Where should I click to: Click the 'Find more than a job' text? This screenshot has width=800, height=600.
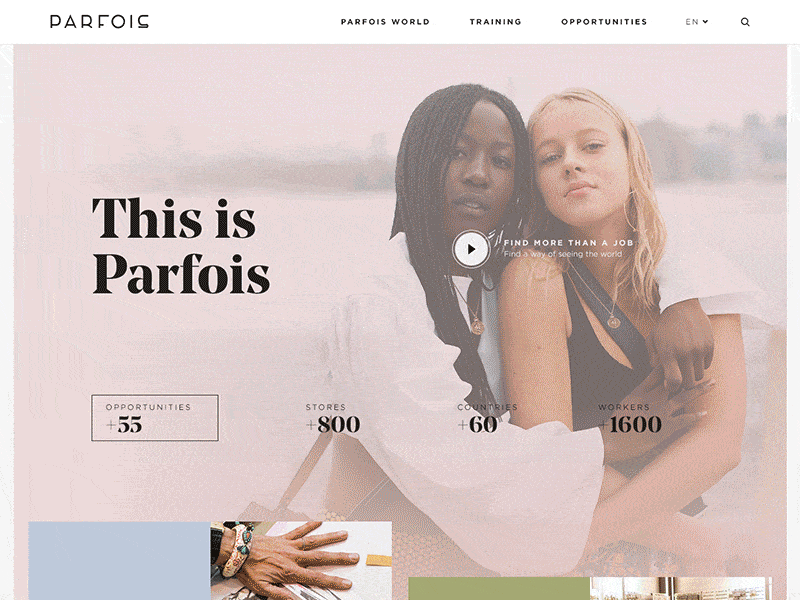click(x=568, y=243)
